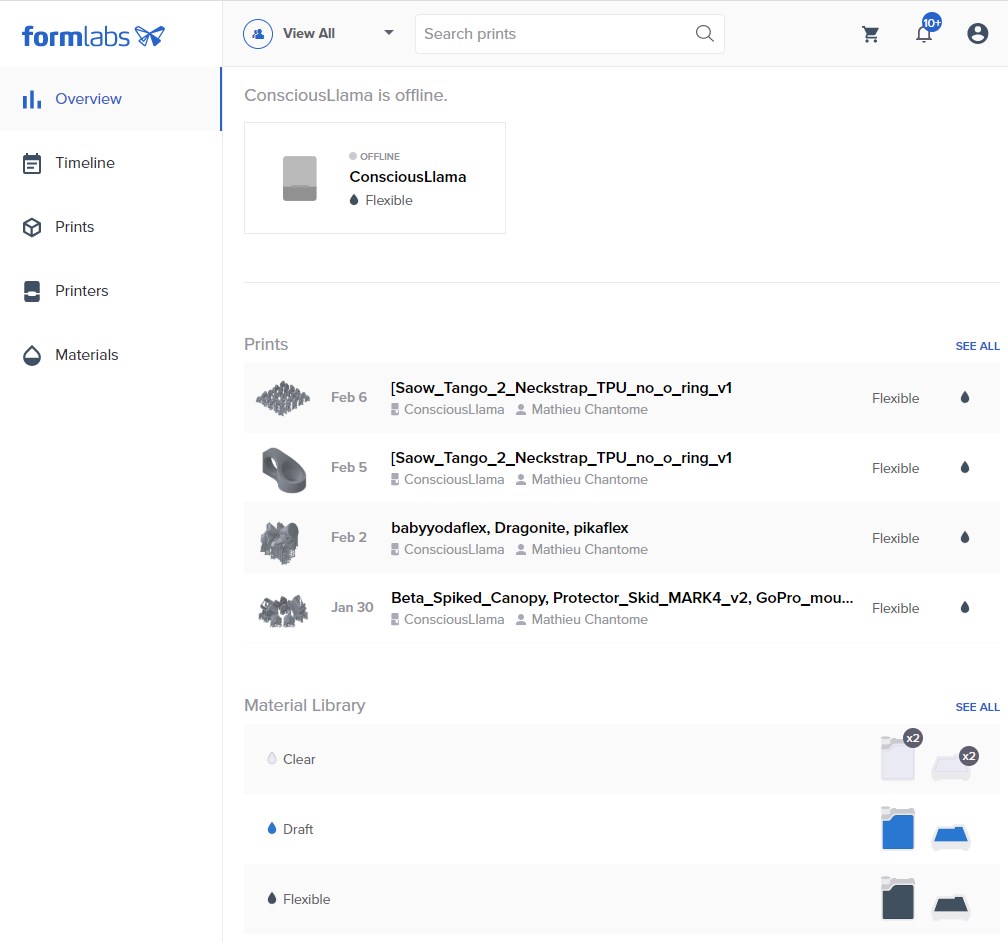This screenshot has height=942, width=1008.
Task: Click ConsciousLlama under the Feb 5 print
Action: point(454,480)
